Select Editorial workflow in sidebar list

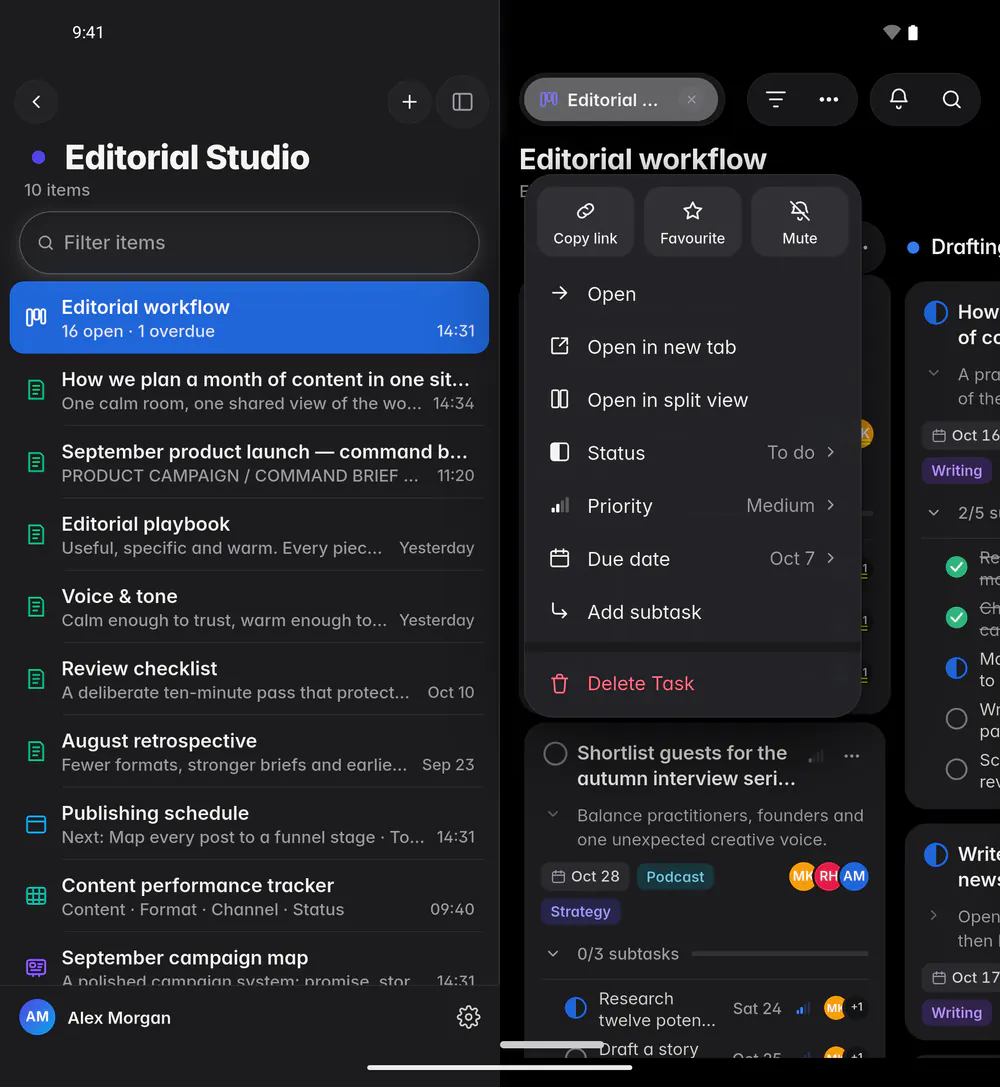(x=249, y=318)
